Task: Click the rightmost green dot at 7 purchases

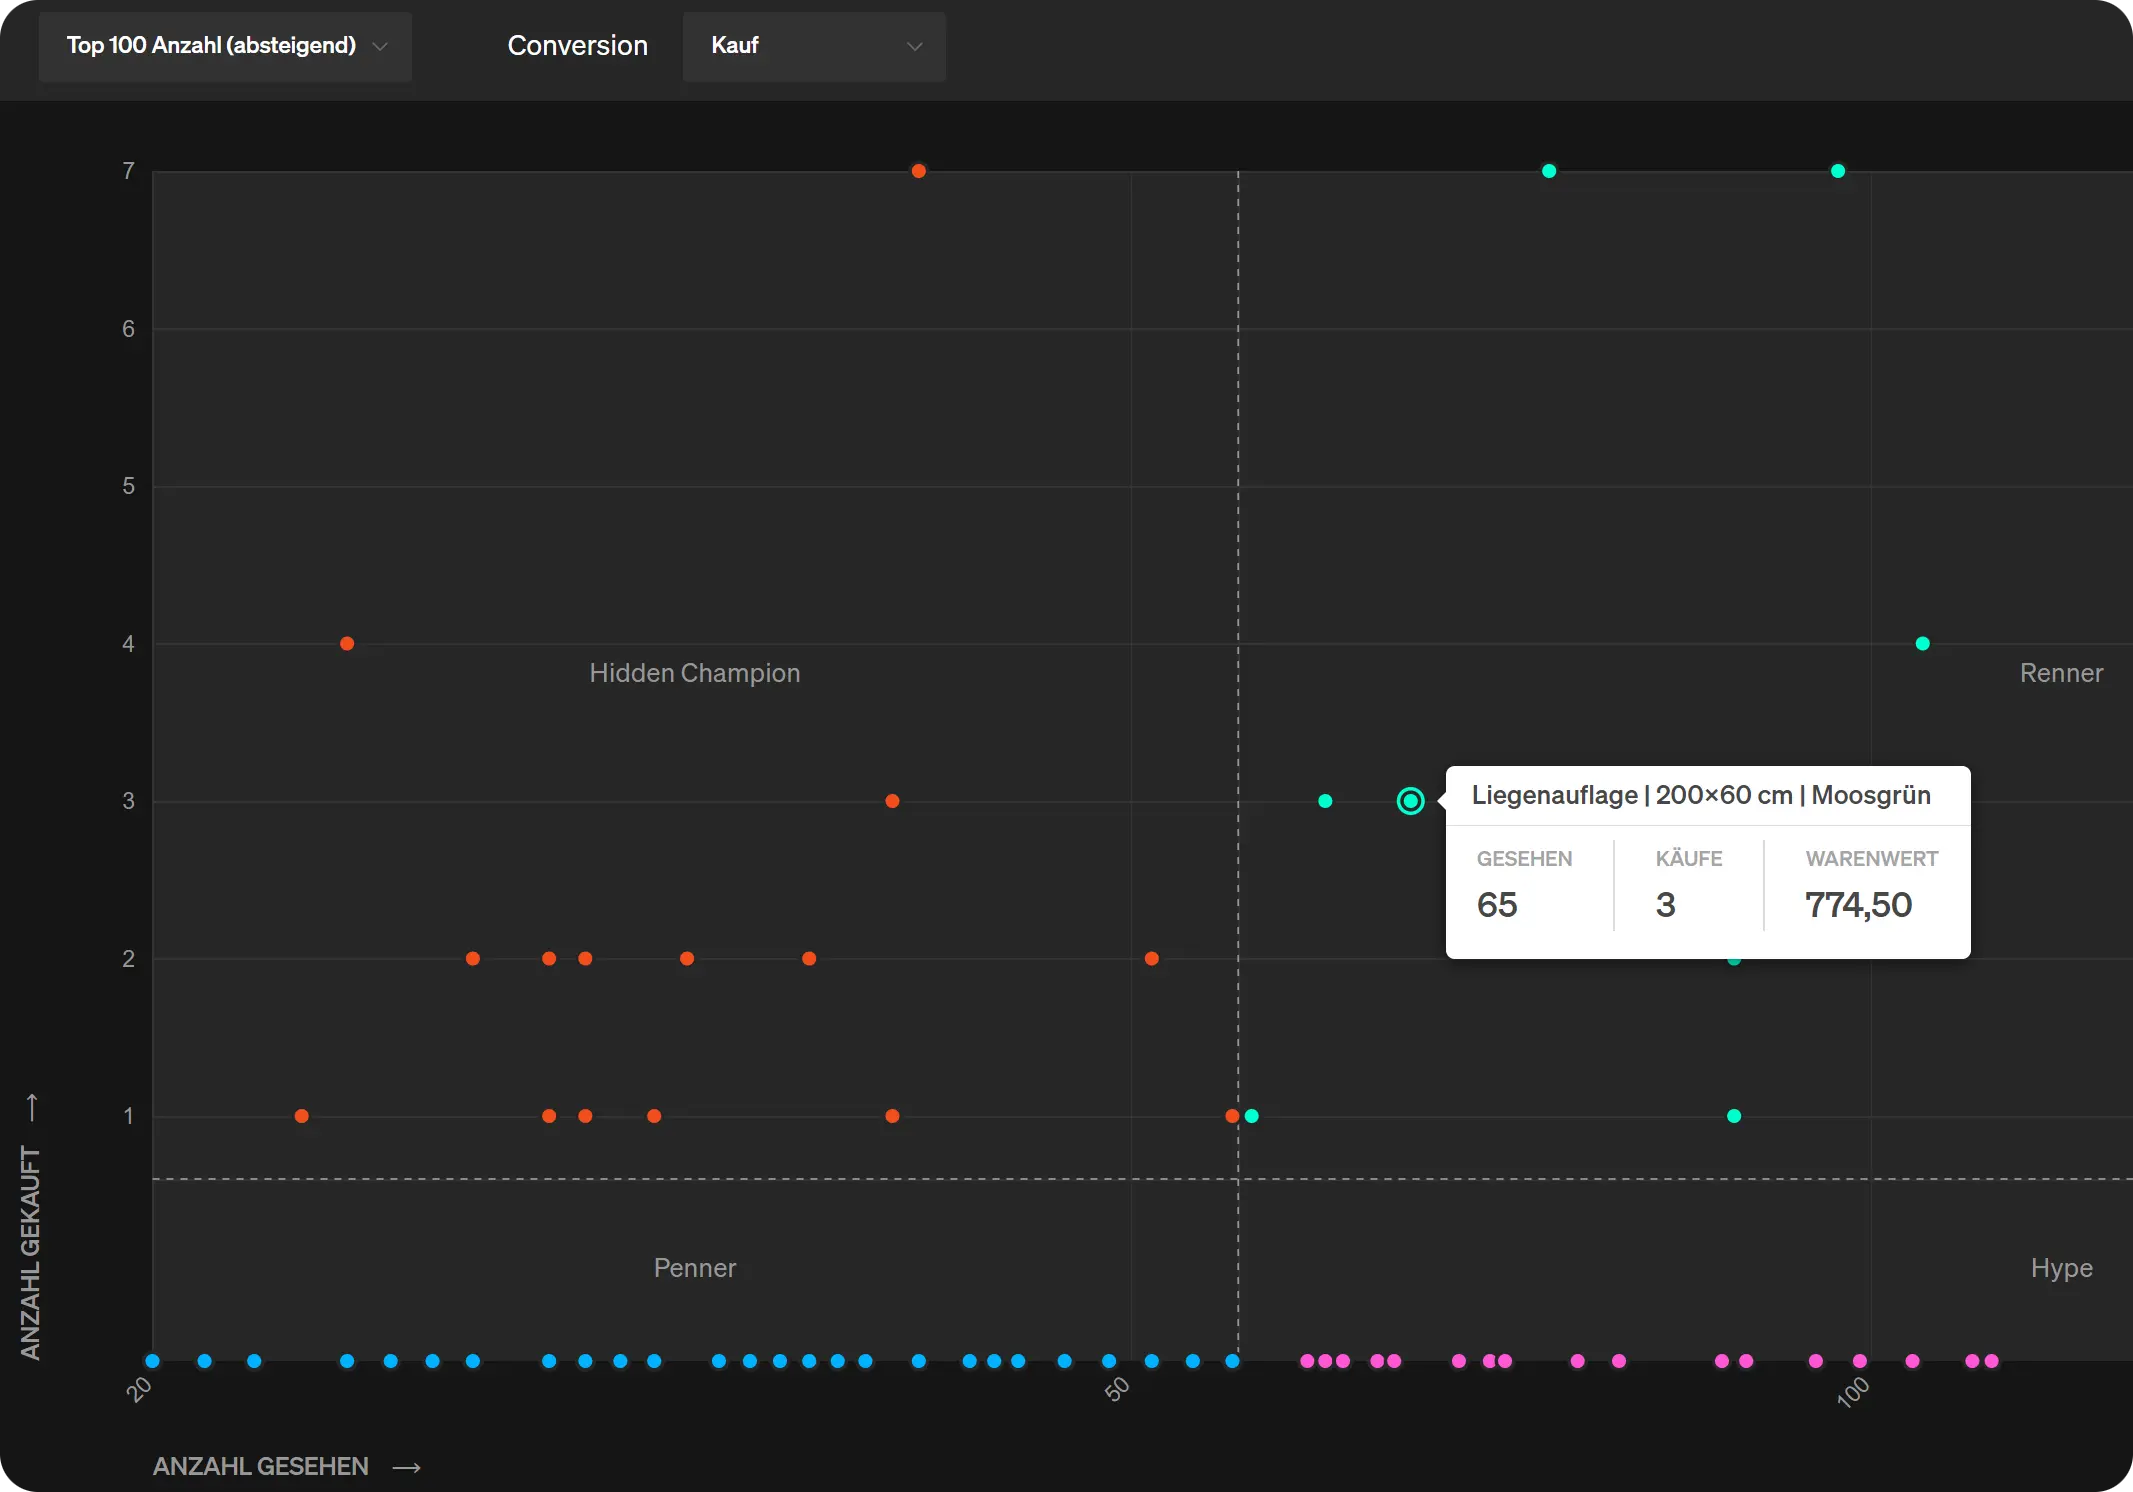Action: (x=1837, y=171)
